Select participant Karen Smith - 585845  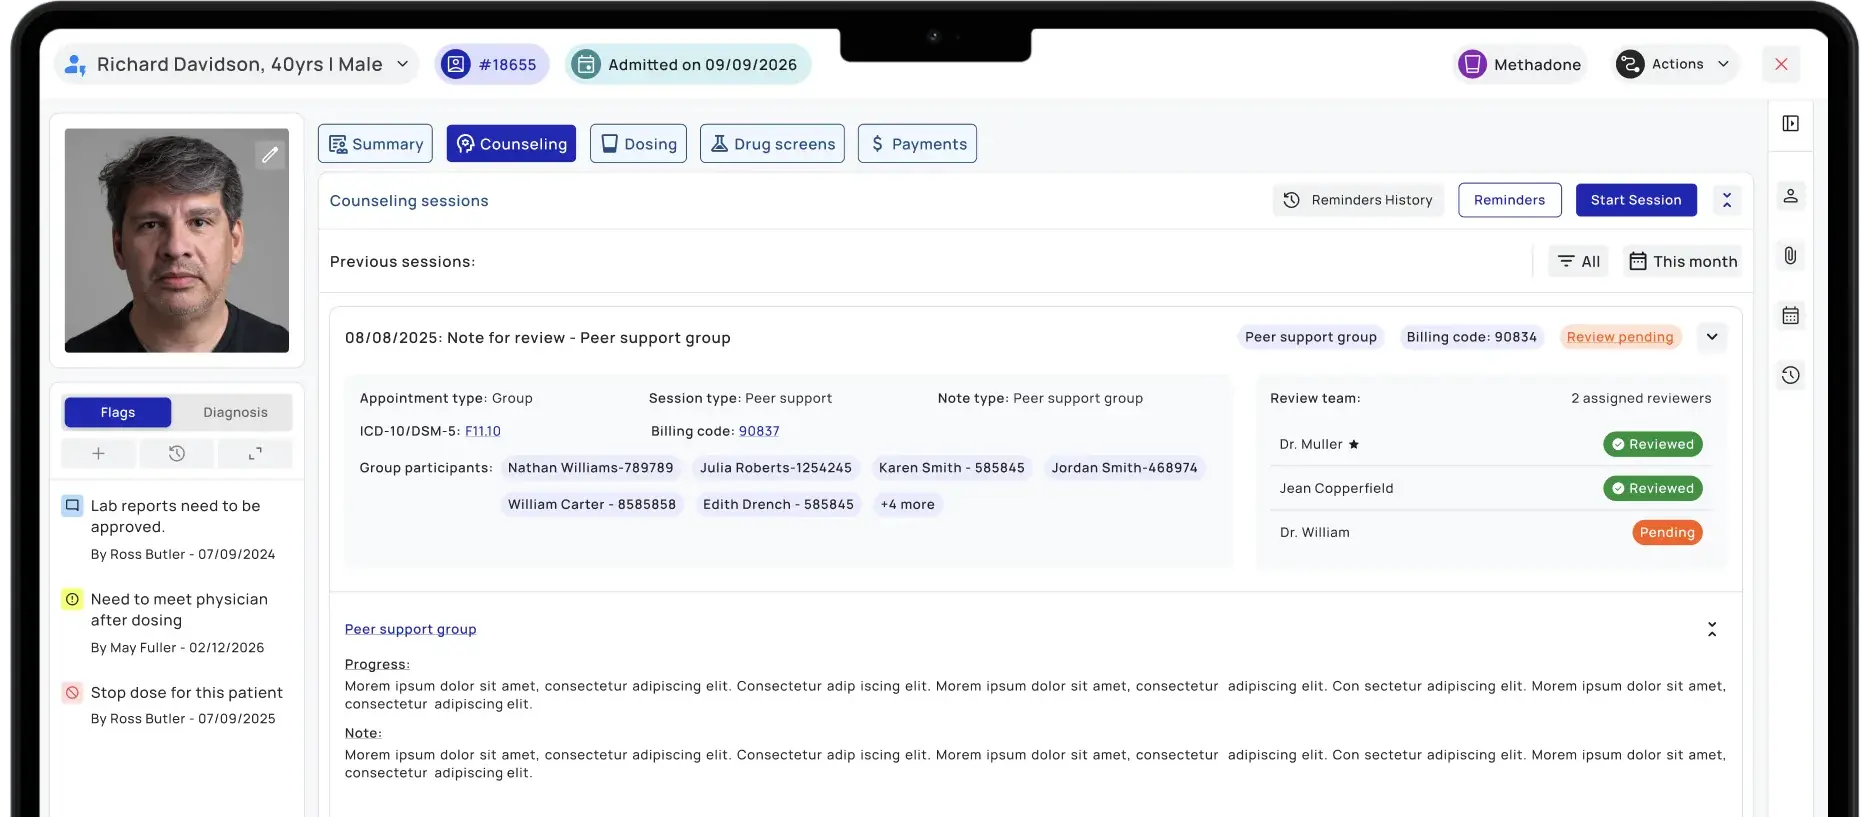pyautogui.click(x=952, y=467)
